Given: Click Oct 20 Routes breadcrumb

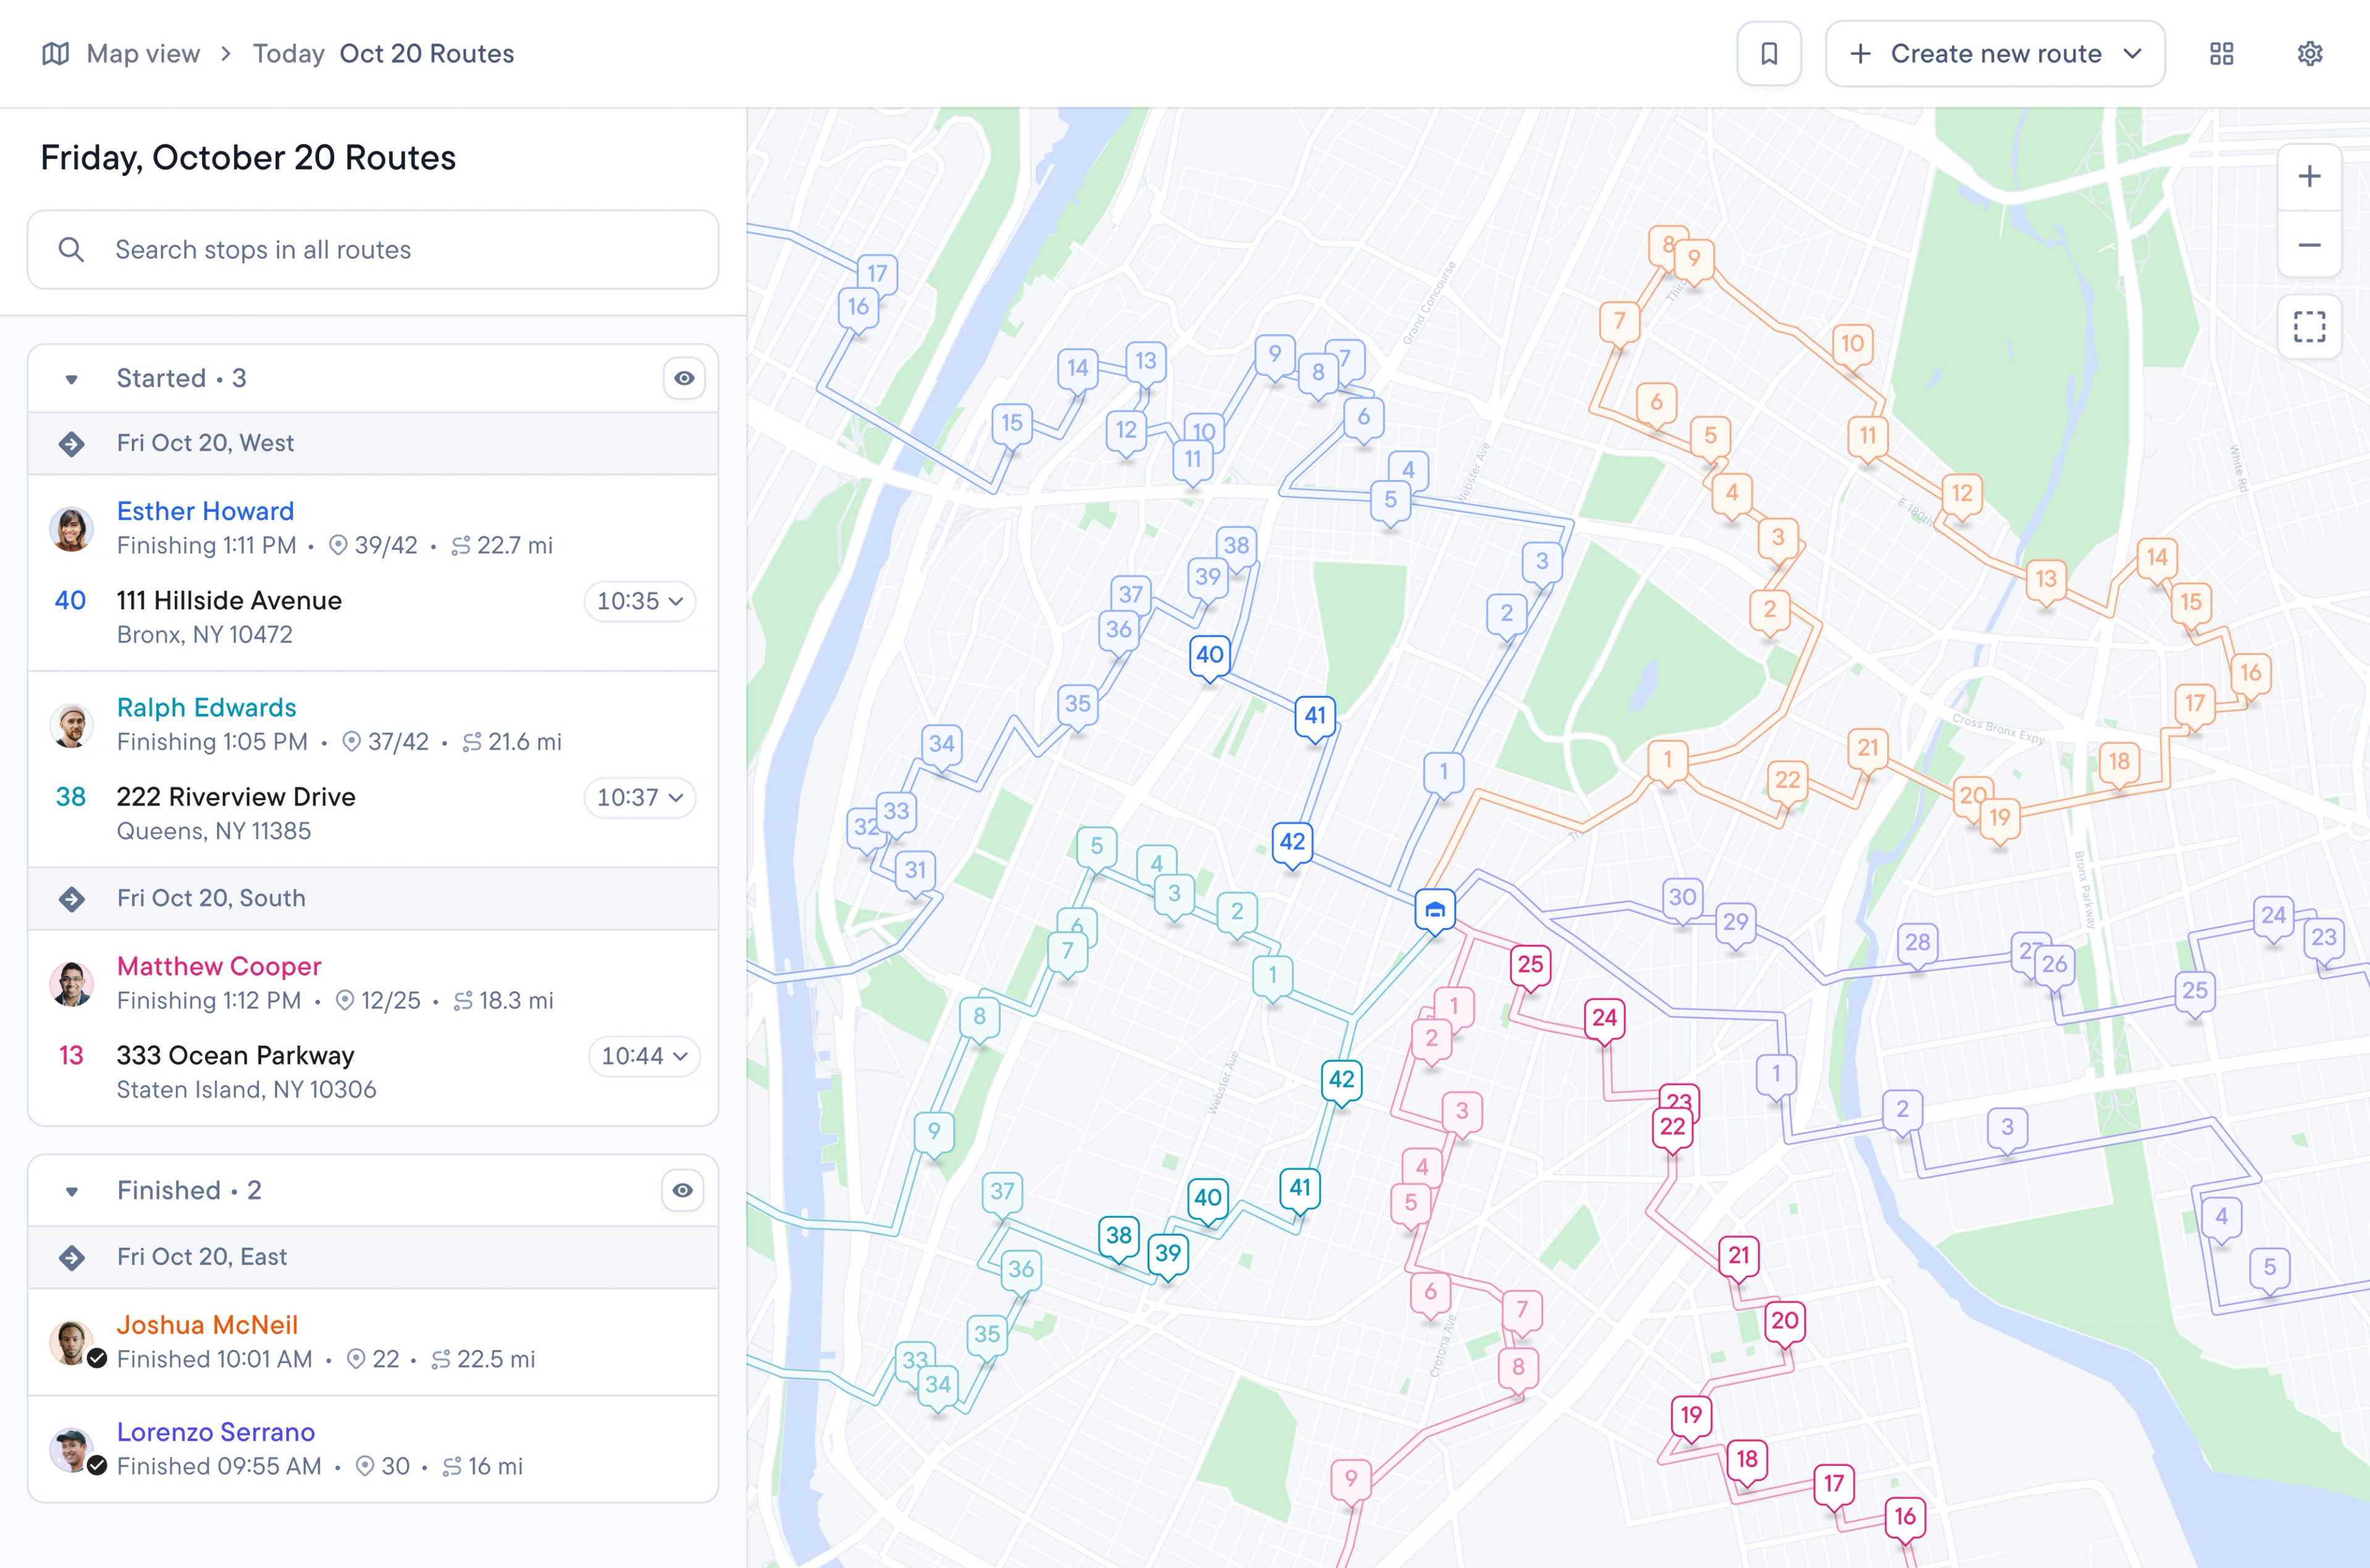Looking at the screenshot, I should click(427, 54).
